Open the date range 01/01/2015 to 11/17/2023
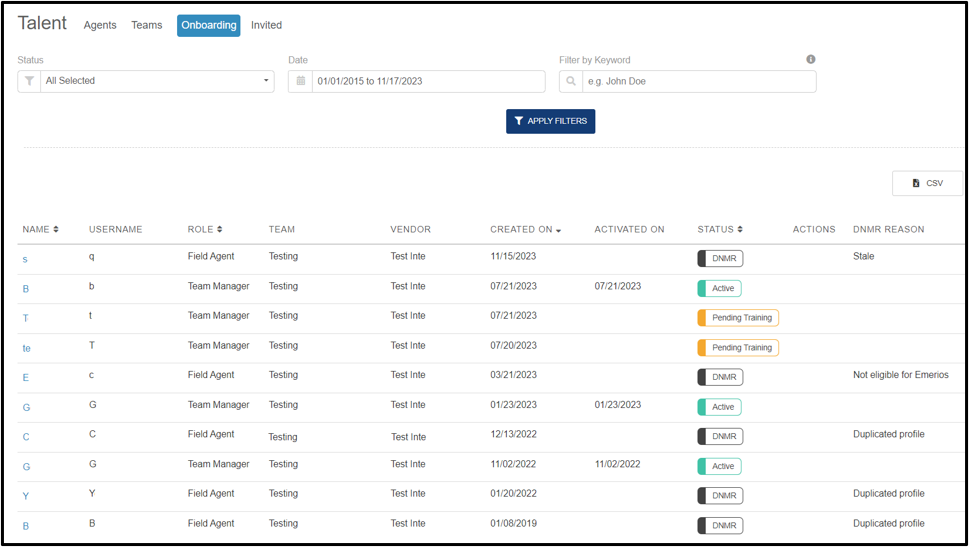The height and width of the screenshot is (547, 969). tap(428, 81)
